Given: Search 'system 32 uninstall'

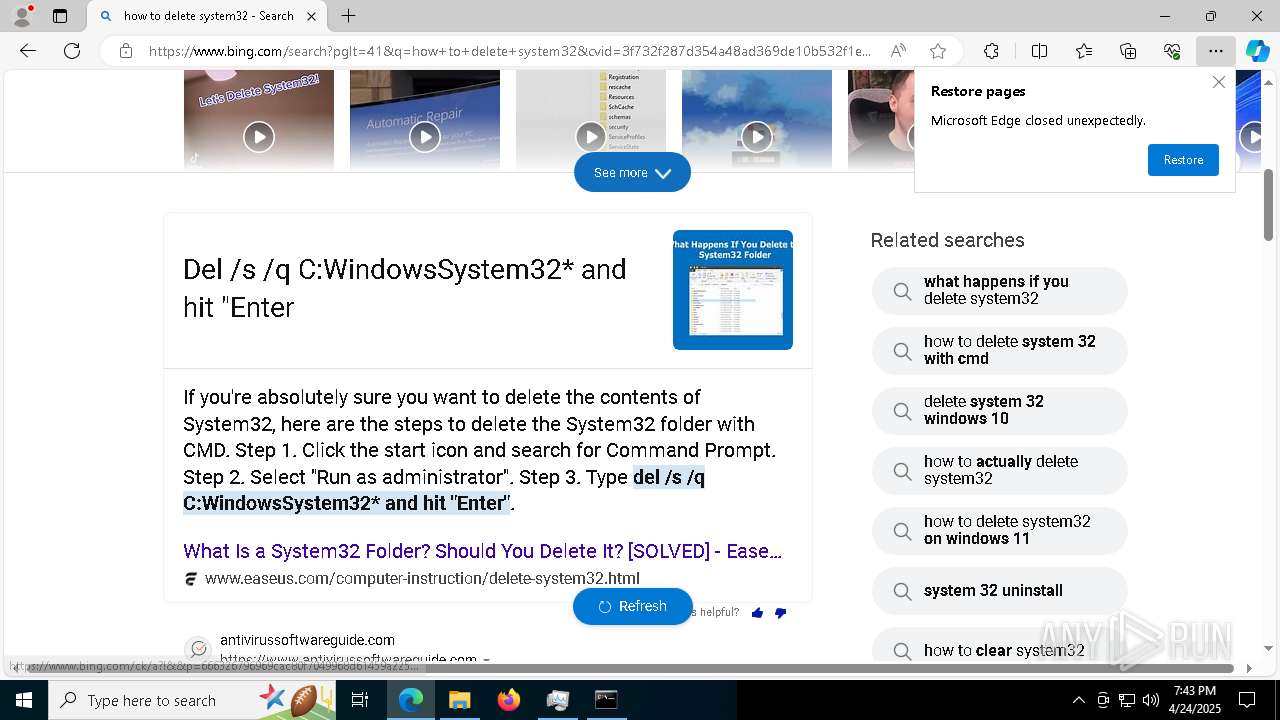Looking at the screenshot, I should coord(1000,590).
